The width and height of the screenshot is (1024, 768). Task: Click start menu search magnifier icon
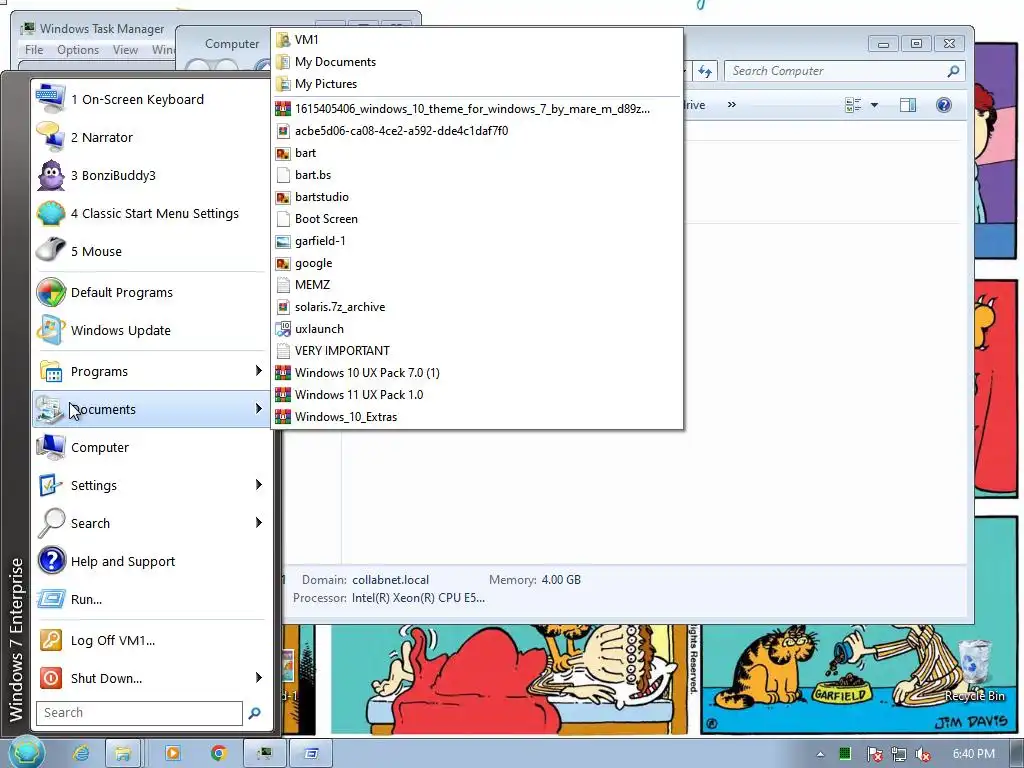[x=255, y=713]
